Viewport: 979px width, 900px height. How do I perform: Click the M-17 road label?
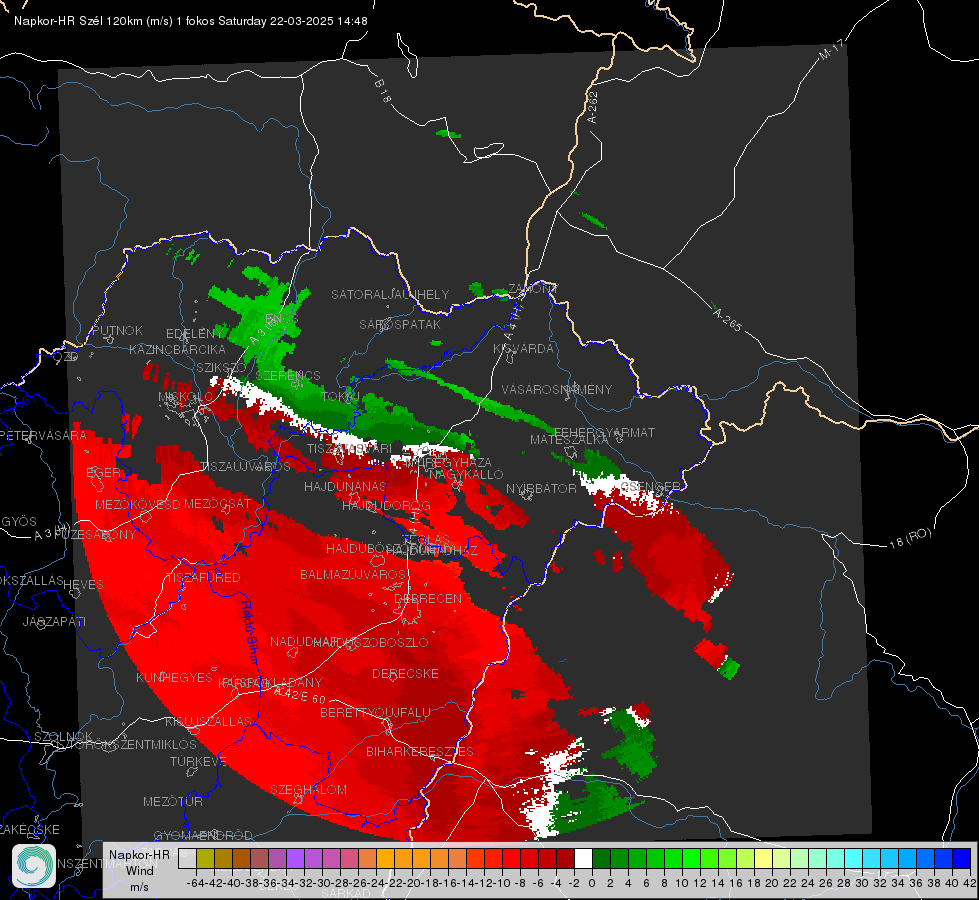(832, 50)
